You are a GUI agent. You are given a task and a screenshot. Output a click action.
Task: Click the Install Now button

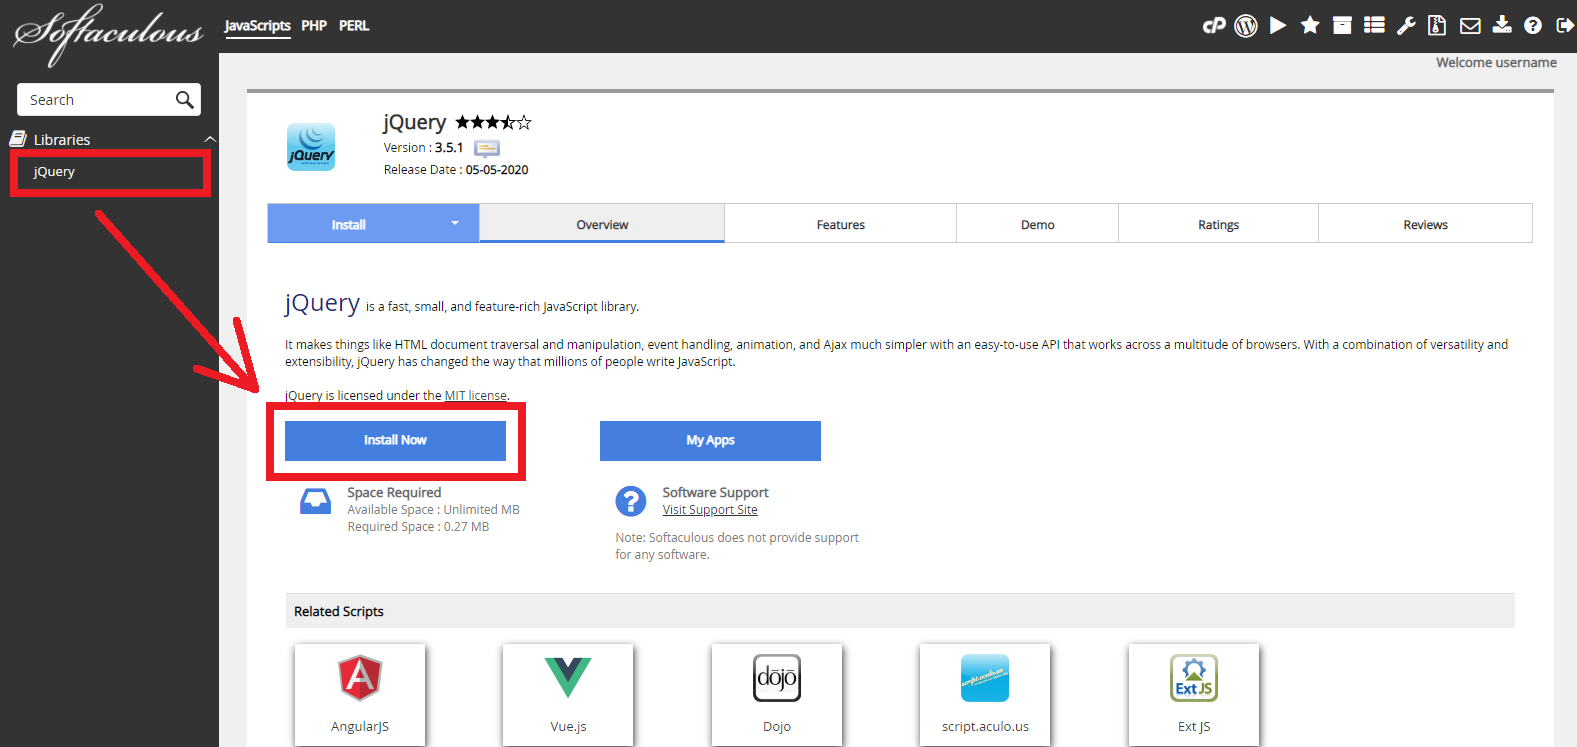pyautogui.click(x=395, y=440)
